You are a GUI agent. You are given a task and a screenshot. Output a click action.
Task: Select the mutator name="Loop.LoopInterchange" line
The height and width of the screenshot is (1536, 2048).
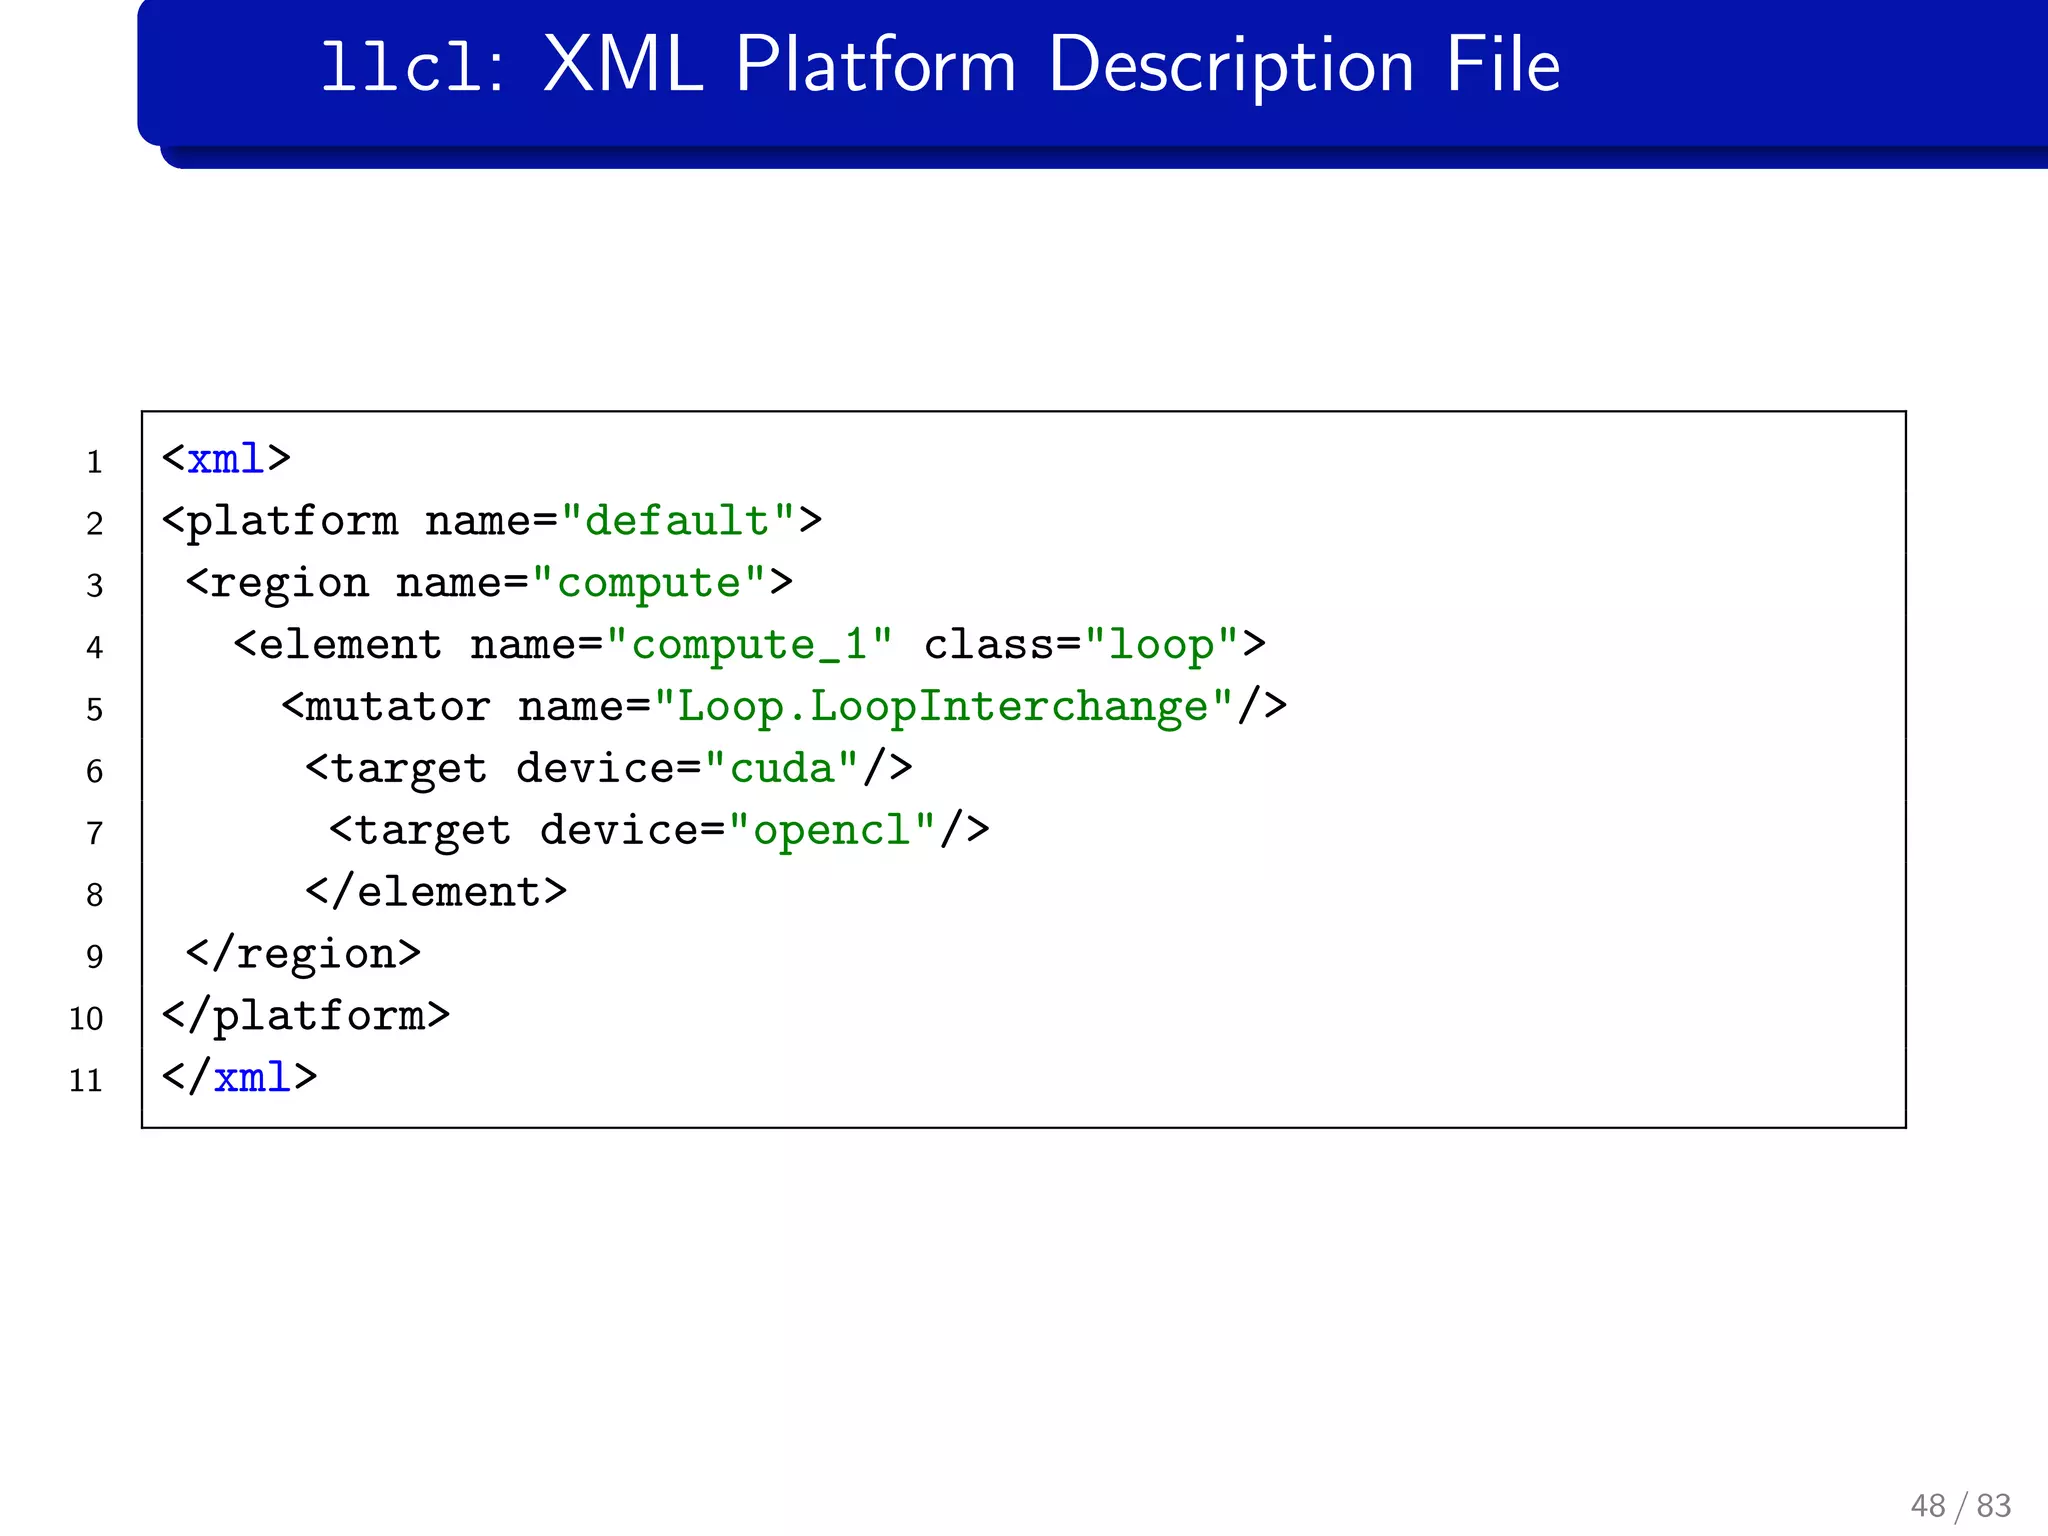point(784,708)
